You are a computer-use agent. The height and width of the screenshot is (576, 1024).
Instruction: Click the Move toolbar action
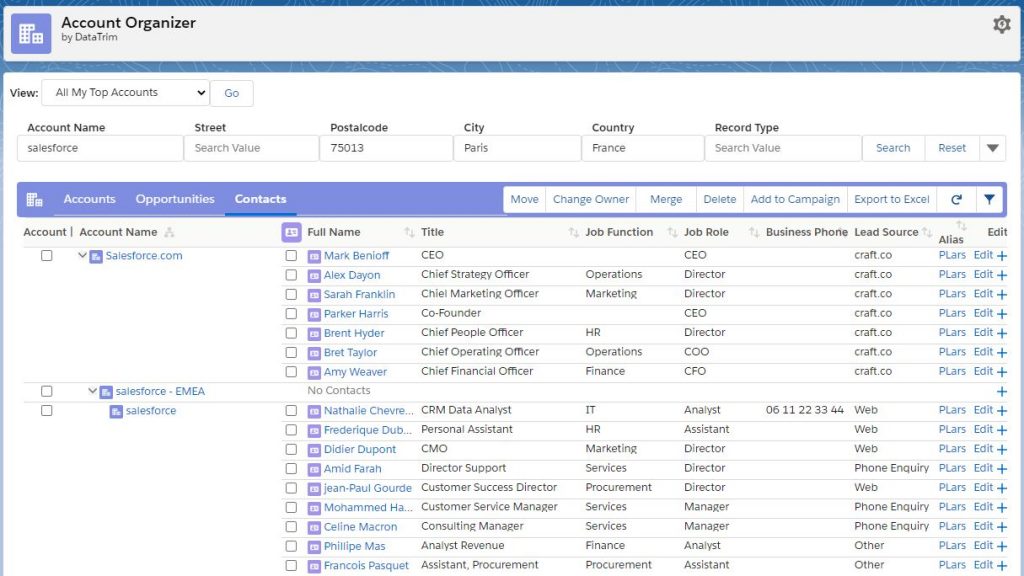point(524,199)
